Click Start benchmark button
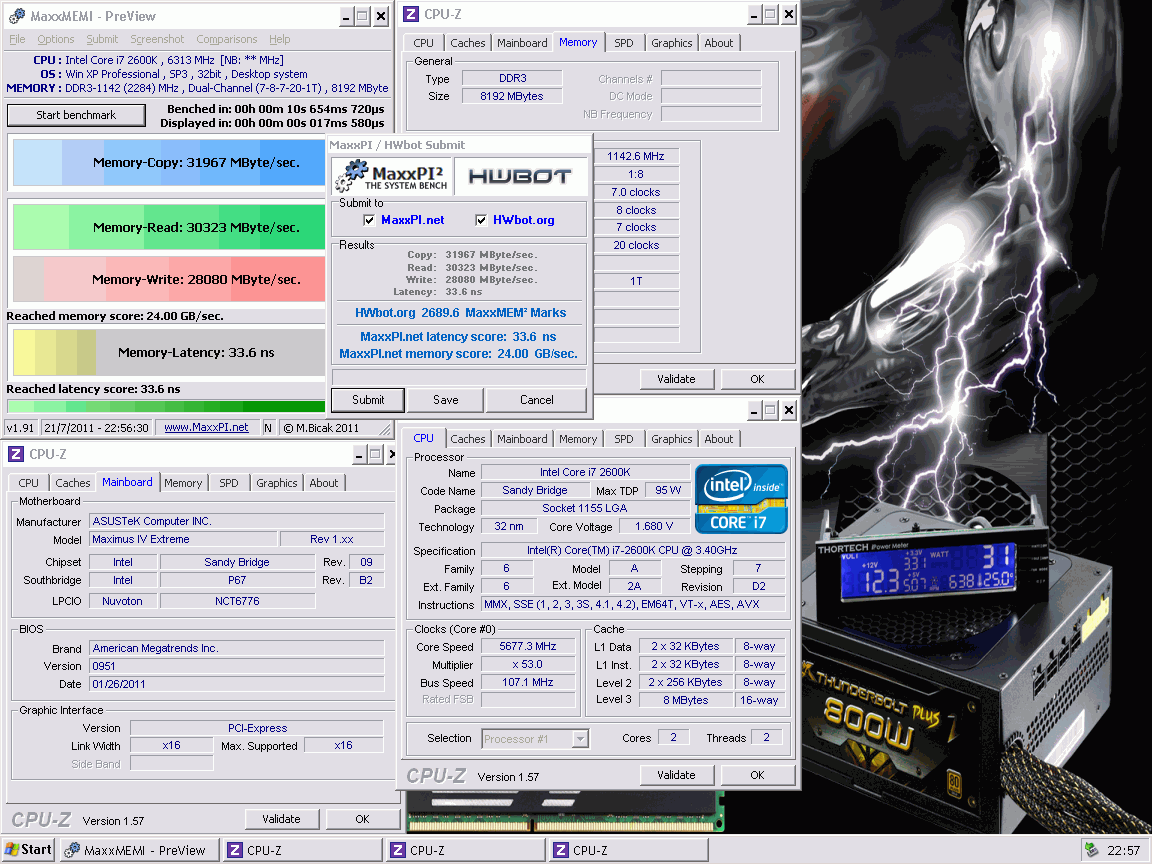This screenshot has width=1152, height=864. [x=76, y=115]
